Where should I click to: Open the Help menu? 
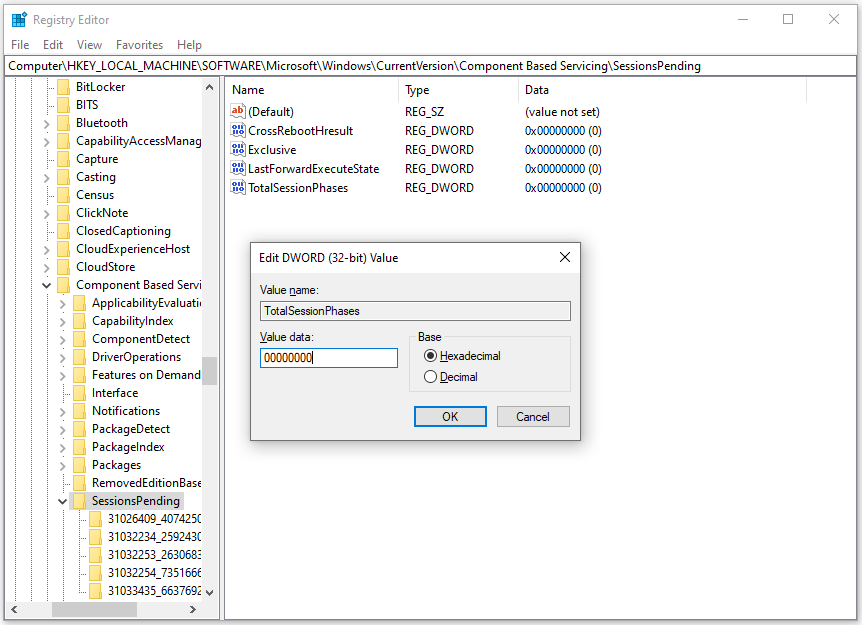click(189, 45)
